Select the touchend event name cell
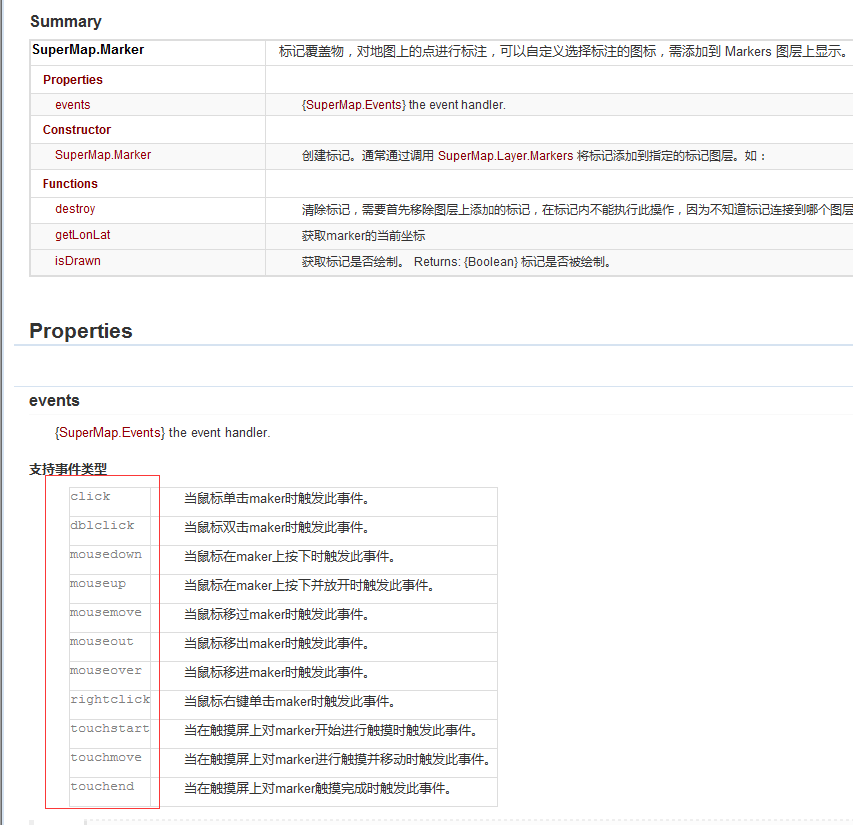 coord(110,792)
